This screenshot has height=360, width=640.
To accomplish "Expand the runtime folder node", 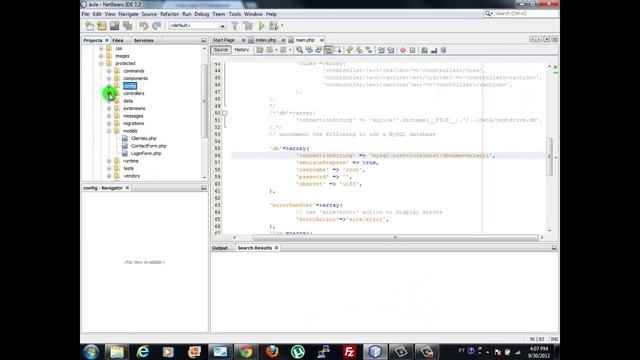I will (109, 161).
